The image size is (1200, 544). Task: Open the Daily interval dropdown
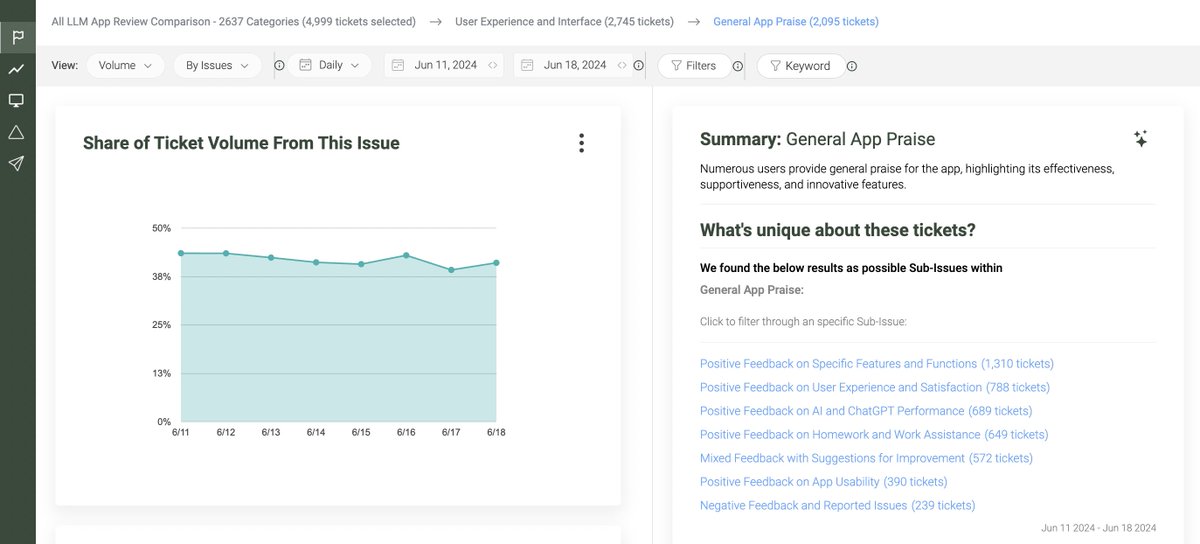(330, 65)
